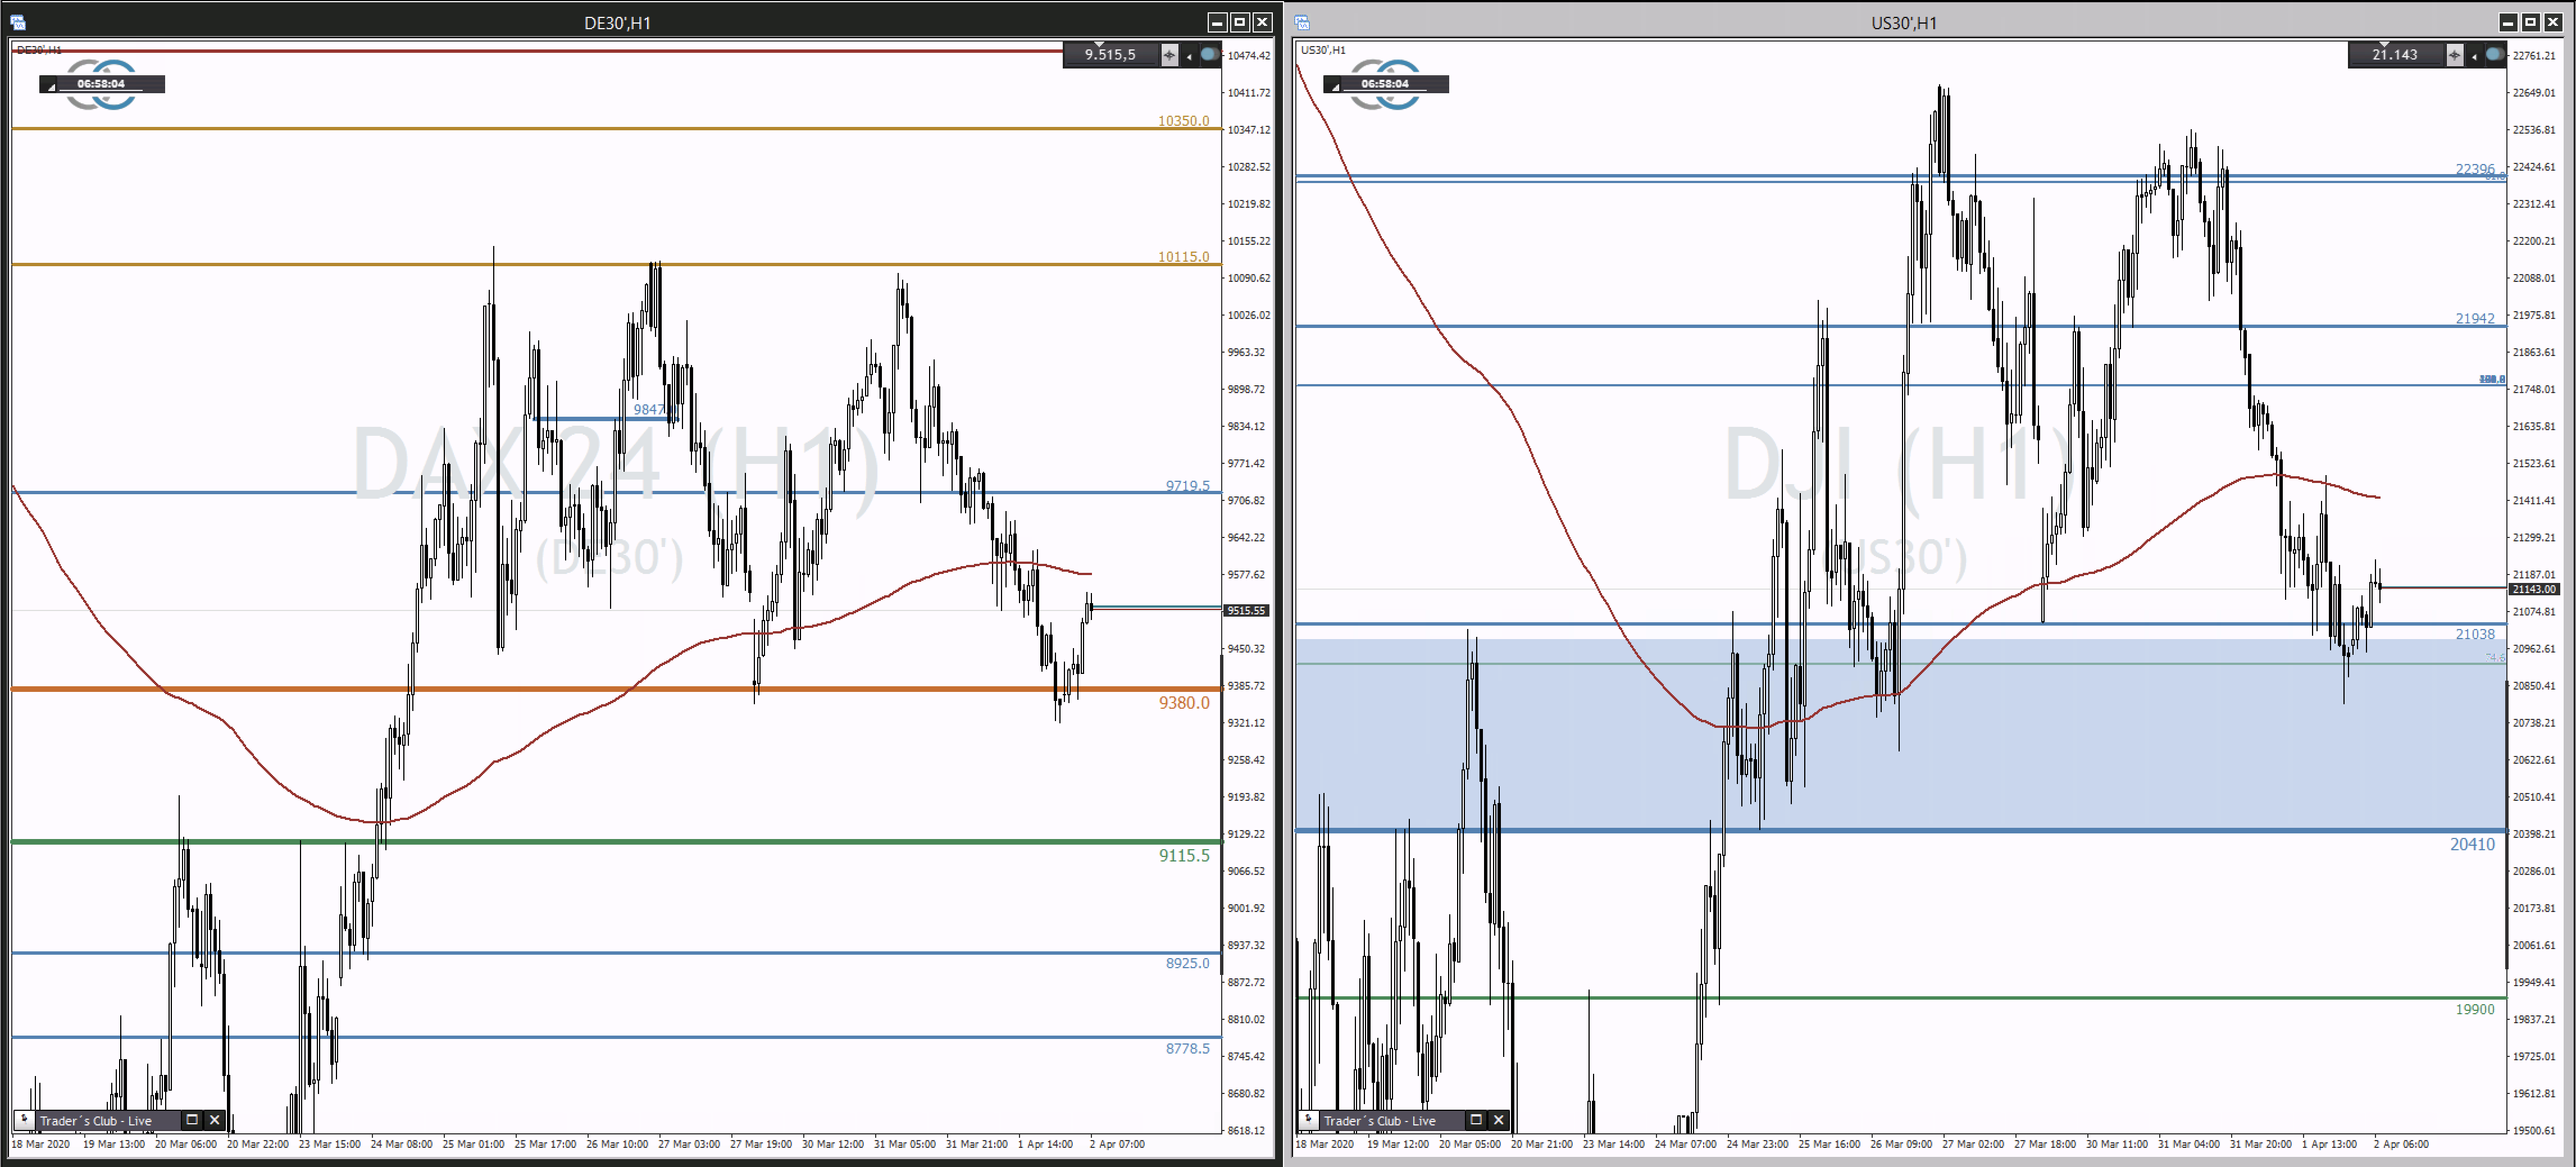Minimize the DE30,H1 chart window
2576x1167 pixels.
click(x=1217, y=22)
